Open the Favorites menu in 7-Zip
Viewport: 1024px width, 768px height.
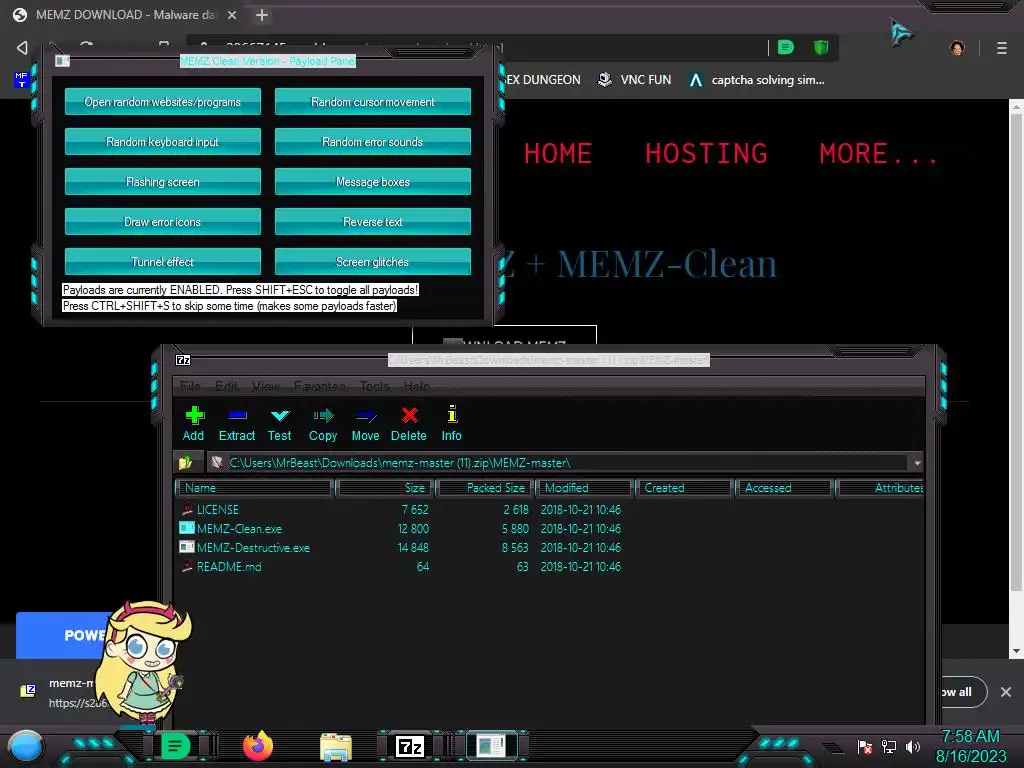pos(319,386)
